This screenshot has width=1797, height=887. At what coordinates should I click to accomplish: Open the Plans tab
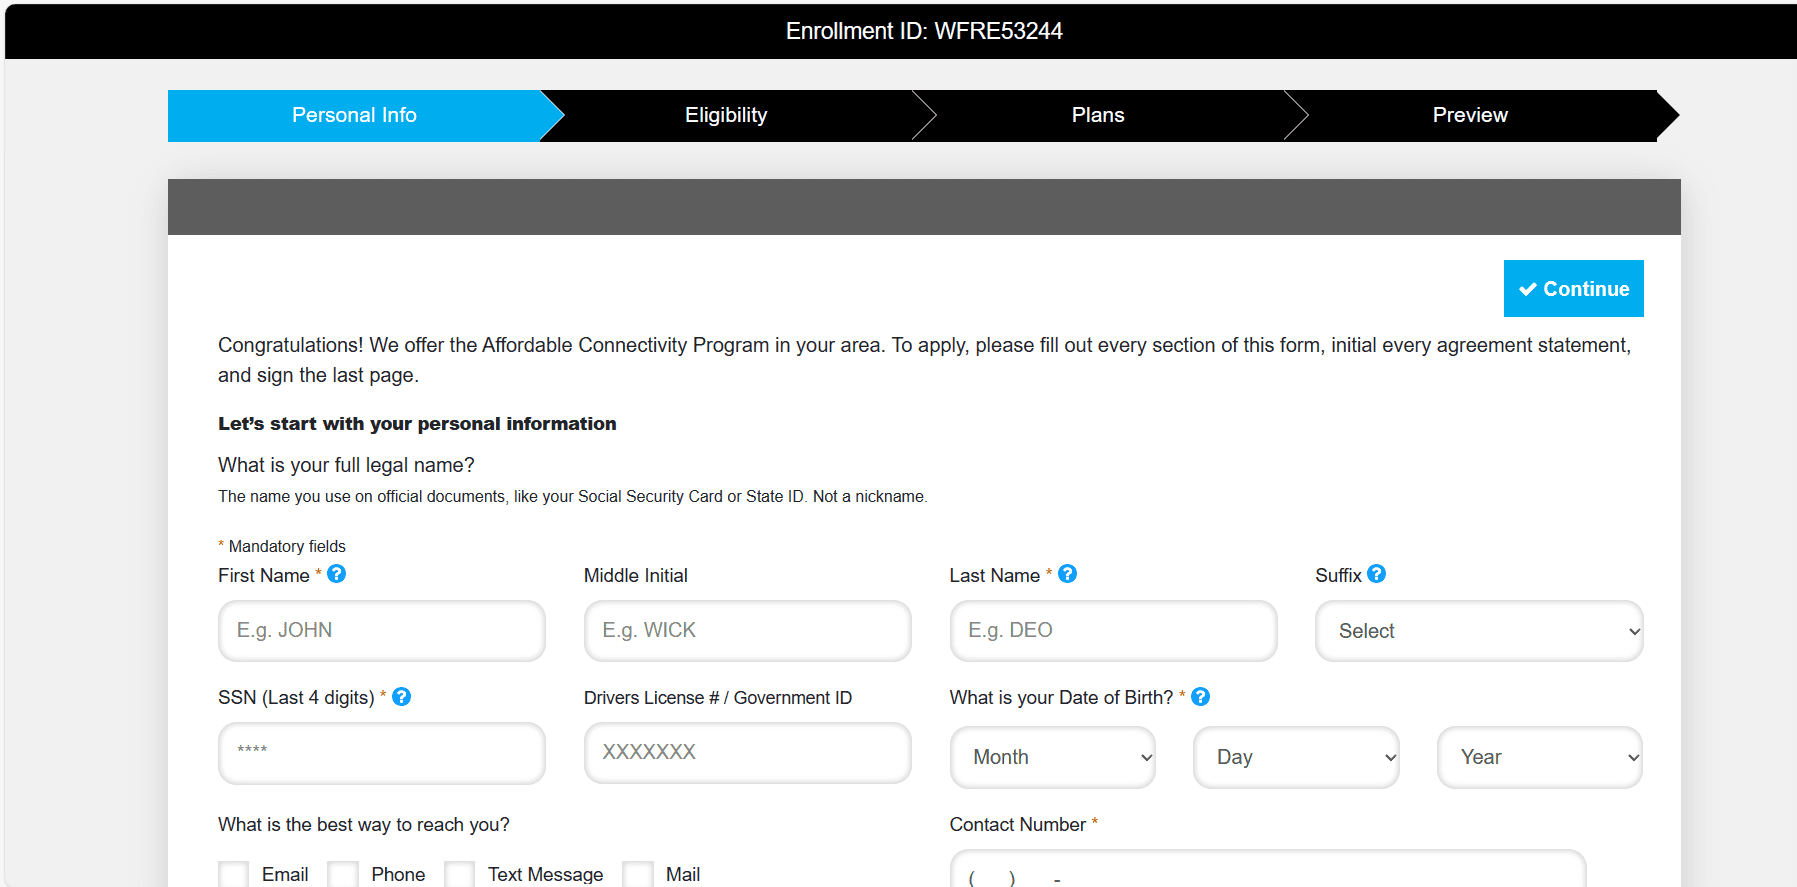(x=1097, y=115)
